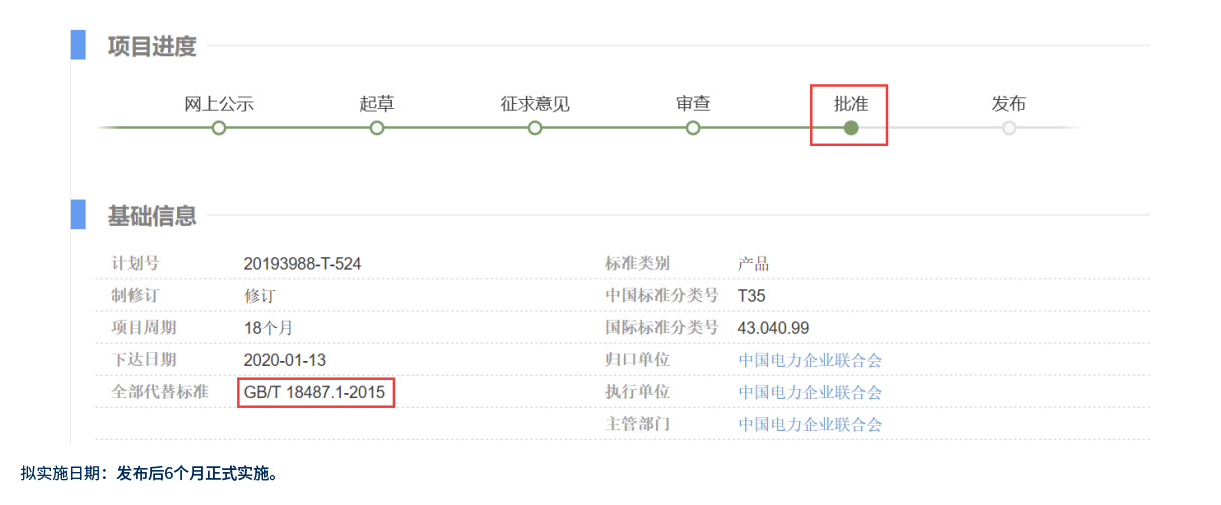This screenshot has width=1221, height=505.
Task: Click the 项目进度 section heading
Action: (152, 46)
